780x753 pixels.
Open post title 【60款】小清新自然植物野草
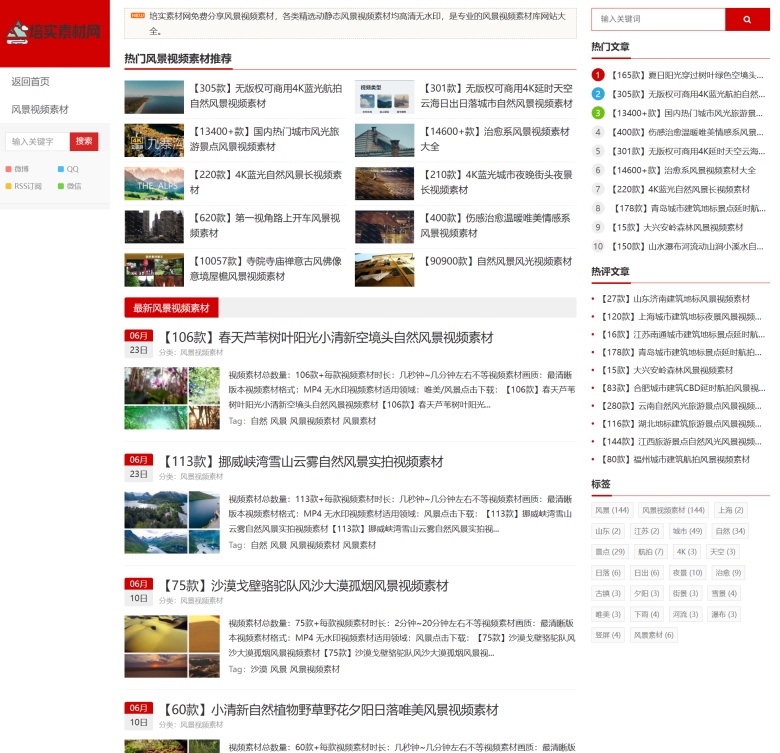tap(330, 710)
